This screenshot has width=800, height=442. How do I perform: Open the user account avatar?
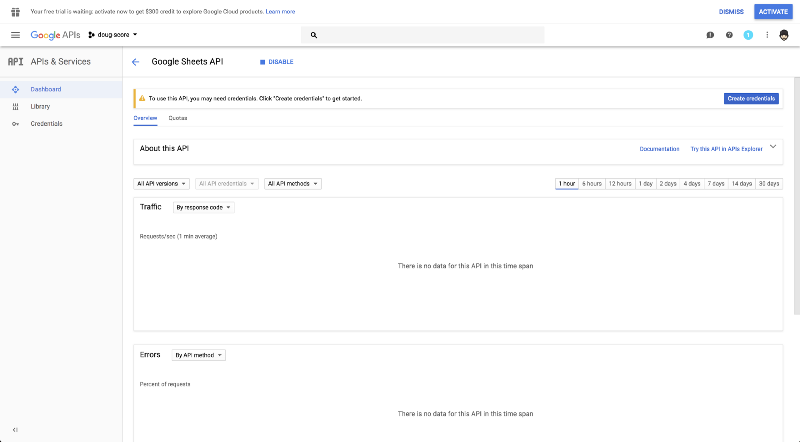coord(784,35)
